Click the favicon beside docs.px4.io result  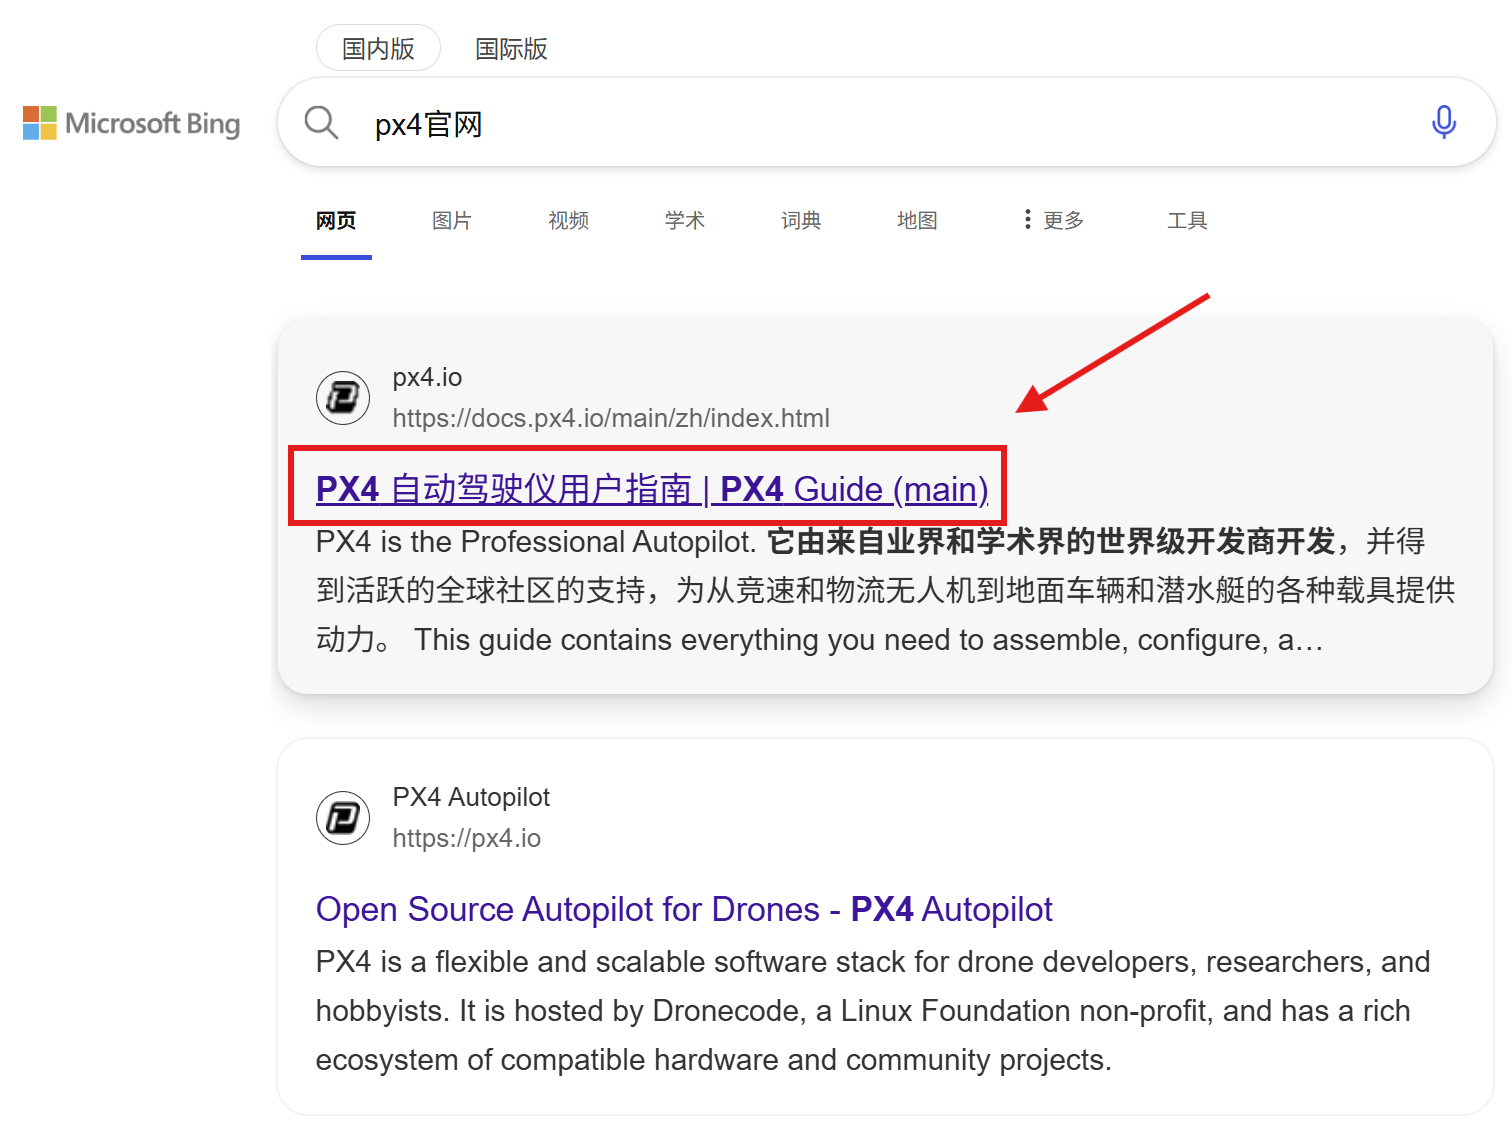343,398
